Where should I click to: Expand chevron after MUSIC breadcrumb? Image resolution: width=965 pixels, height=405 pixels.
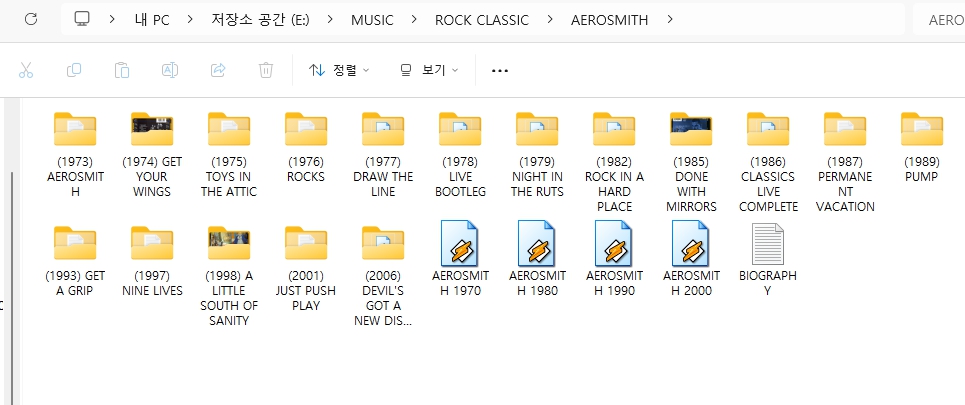(x=414, y=20)
